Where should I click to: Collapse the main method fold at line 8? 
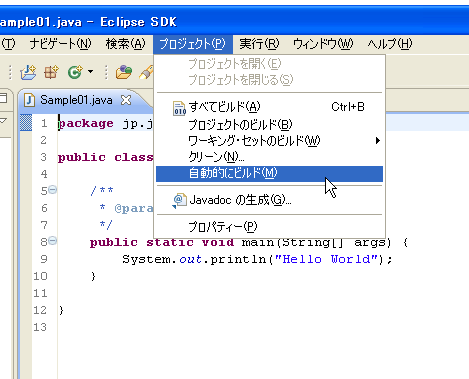point(53,241)
